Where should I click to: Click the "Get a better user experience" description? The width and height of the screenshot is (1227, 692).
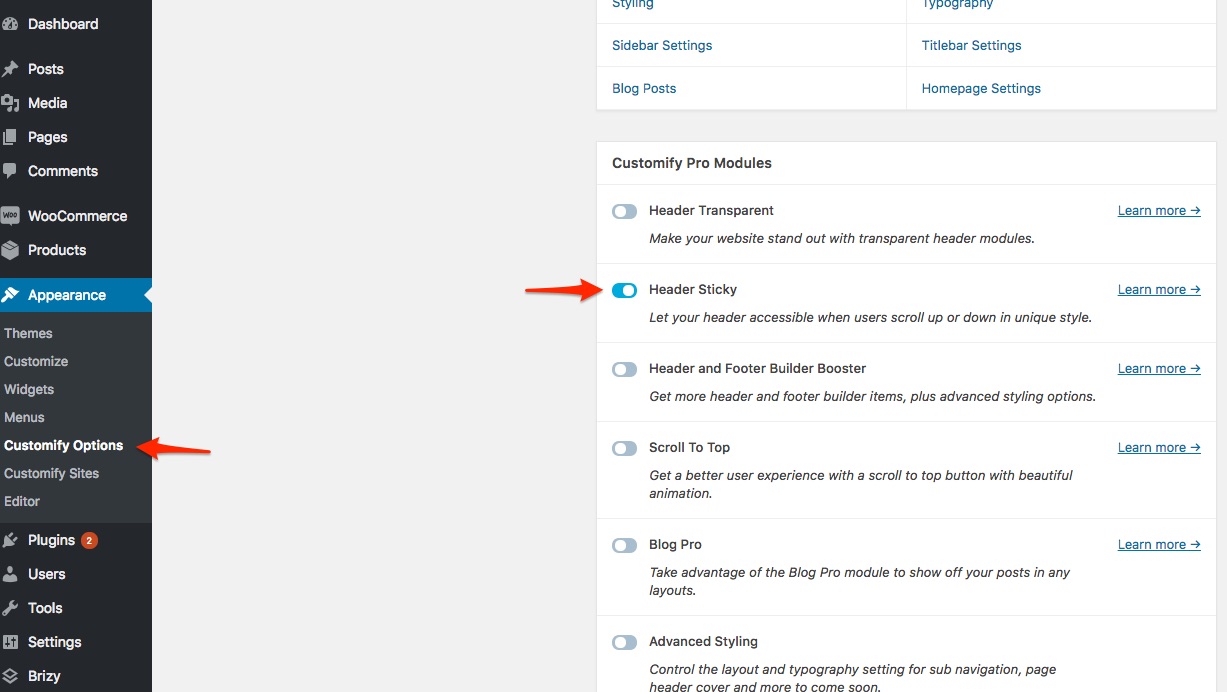(861, 484)
